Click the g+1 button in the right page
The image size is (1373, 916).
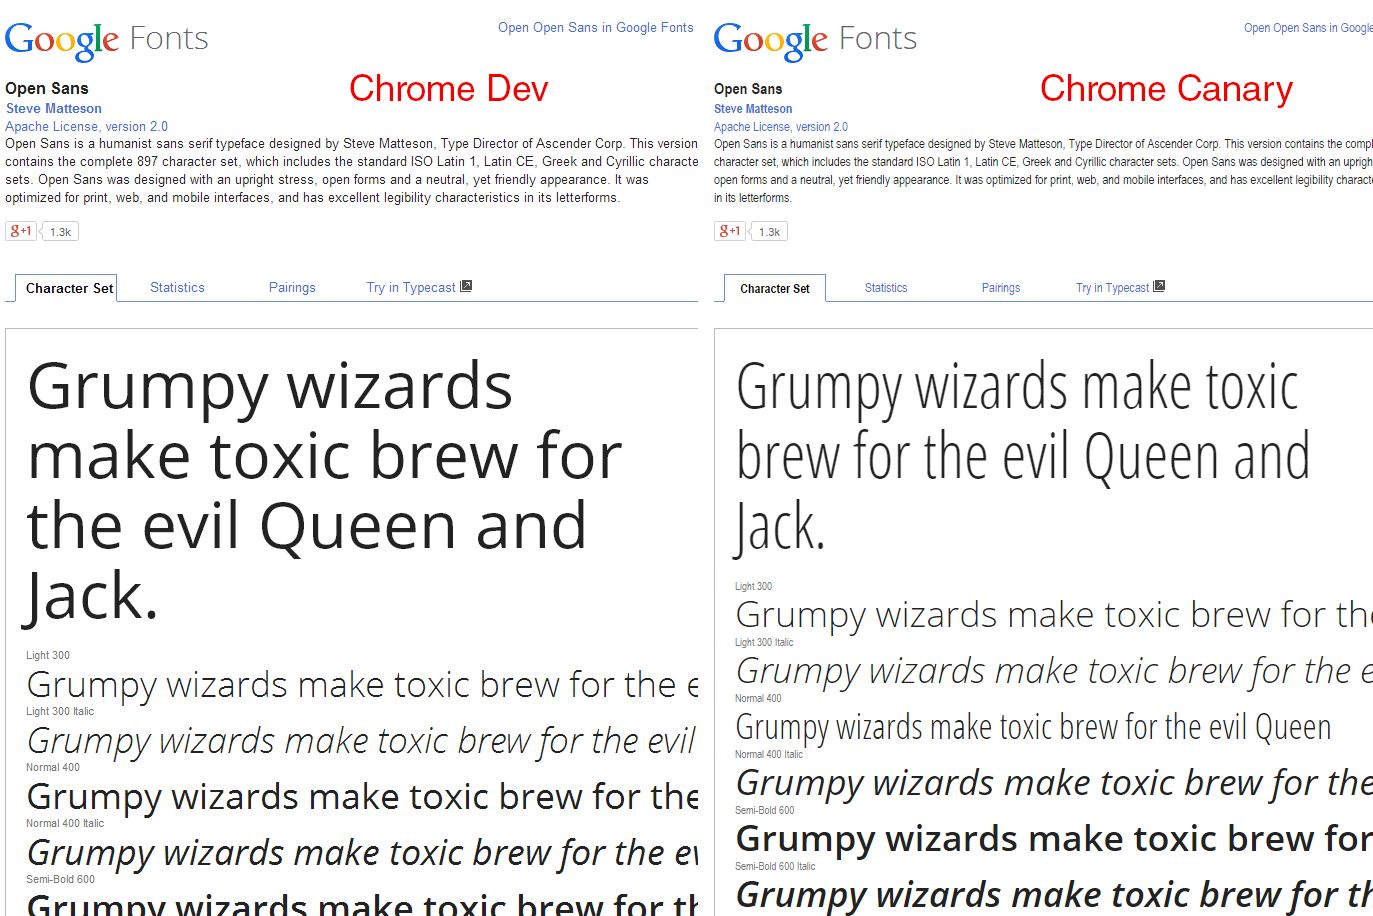point(730,231)
